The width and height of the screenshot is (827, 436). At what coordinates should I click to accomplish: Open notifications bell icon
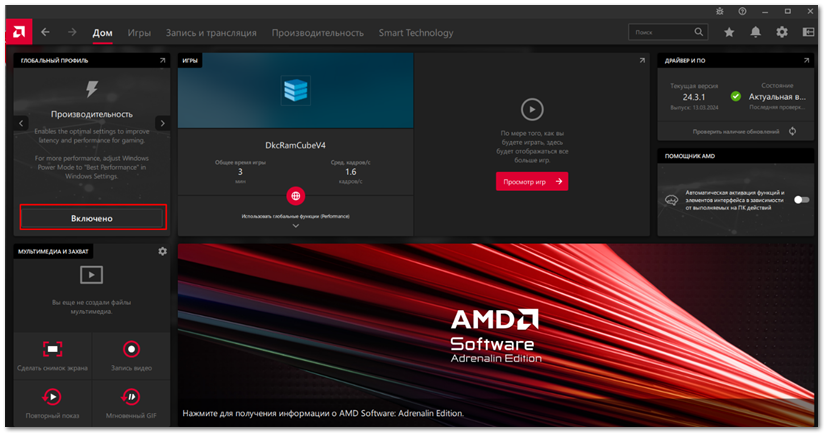point(755,32)
